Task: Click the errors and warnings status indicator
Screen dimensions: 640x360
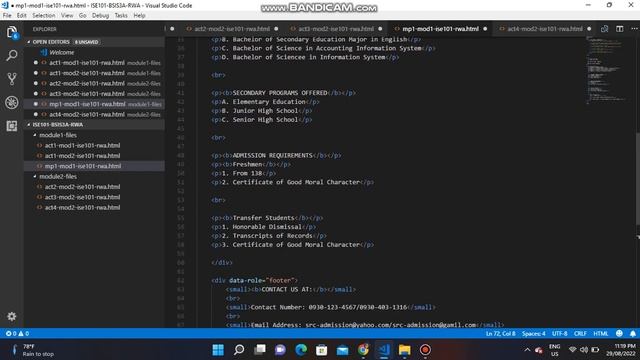Action: coord(17,333)
